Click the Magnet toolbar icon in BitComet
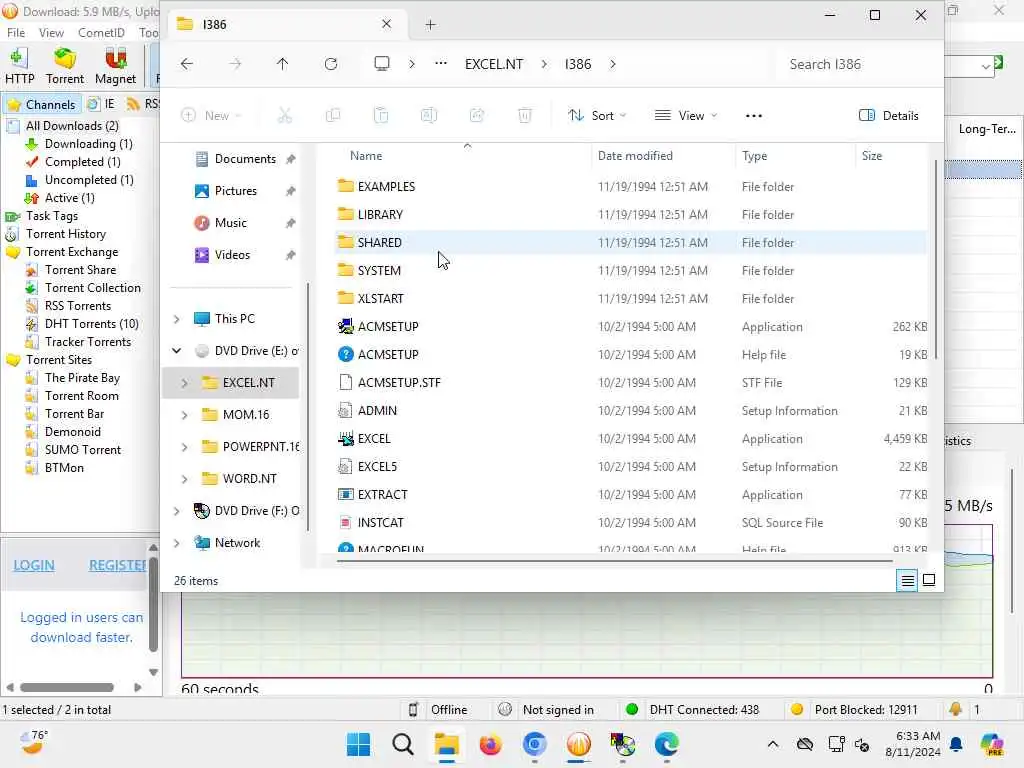This screenshot has height=768, width=1024. click(116, 66)
